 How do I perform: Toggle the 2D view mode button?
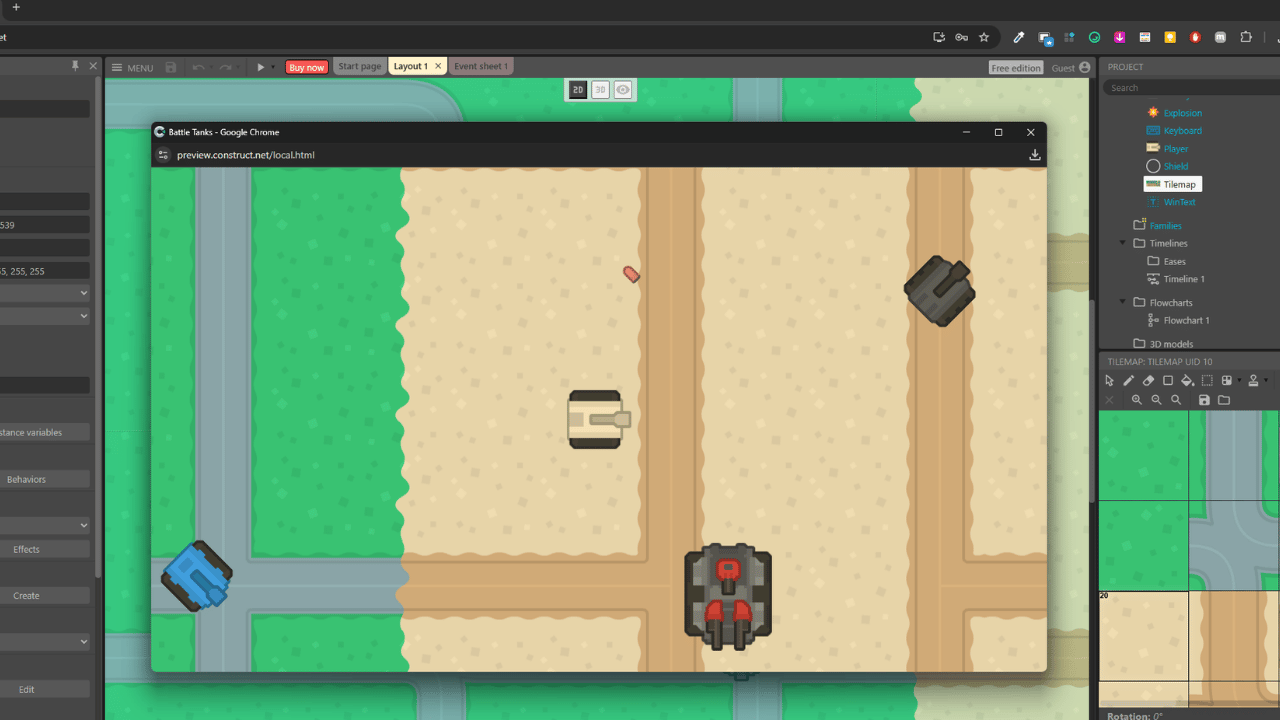tap(578, 90)
